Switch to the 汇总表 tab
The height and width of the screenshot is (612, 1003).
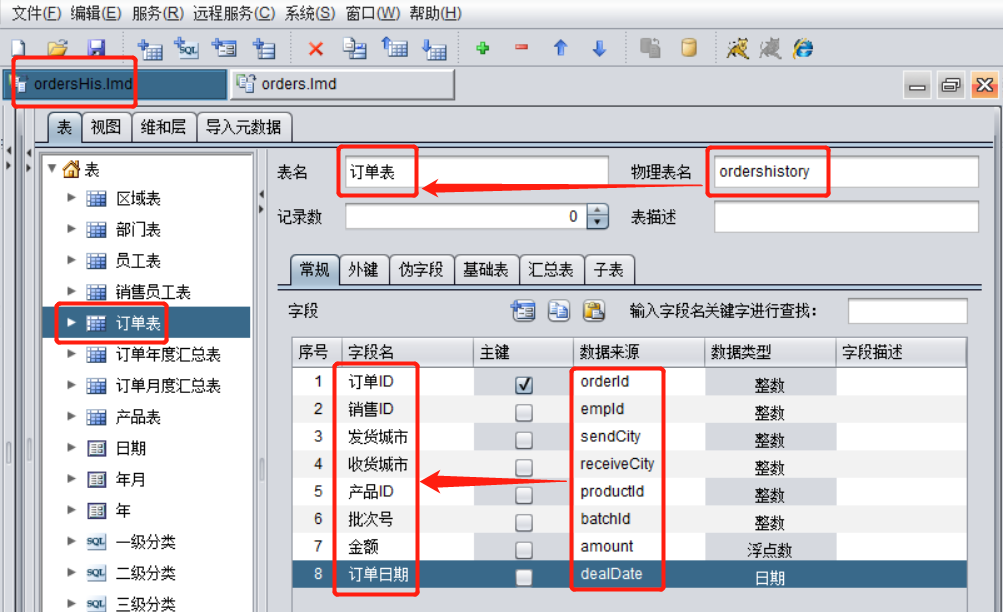tap(551, 270)
